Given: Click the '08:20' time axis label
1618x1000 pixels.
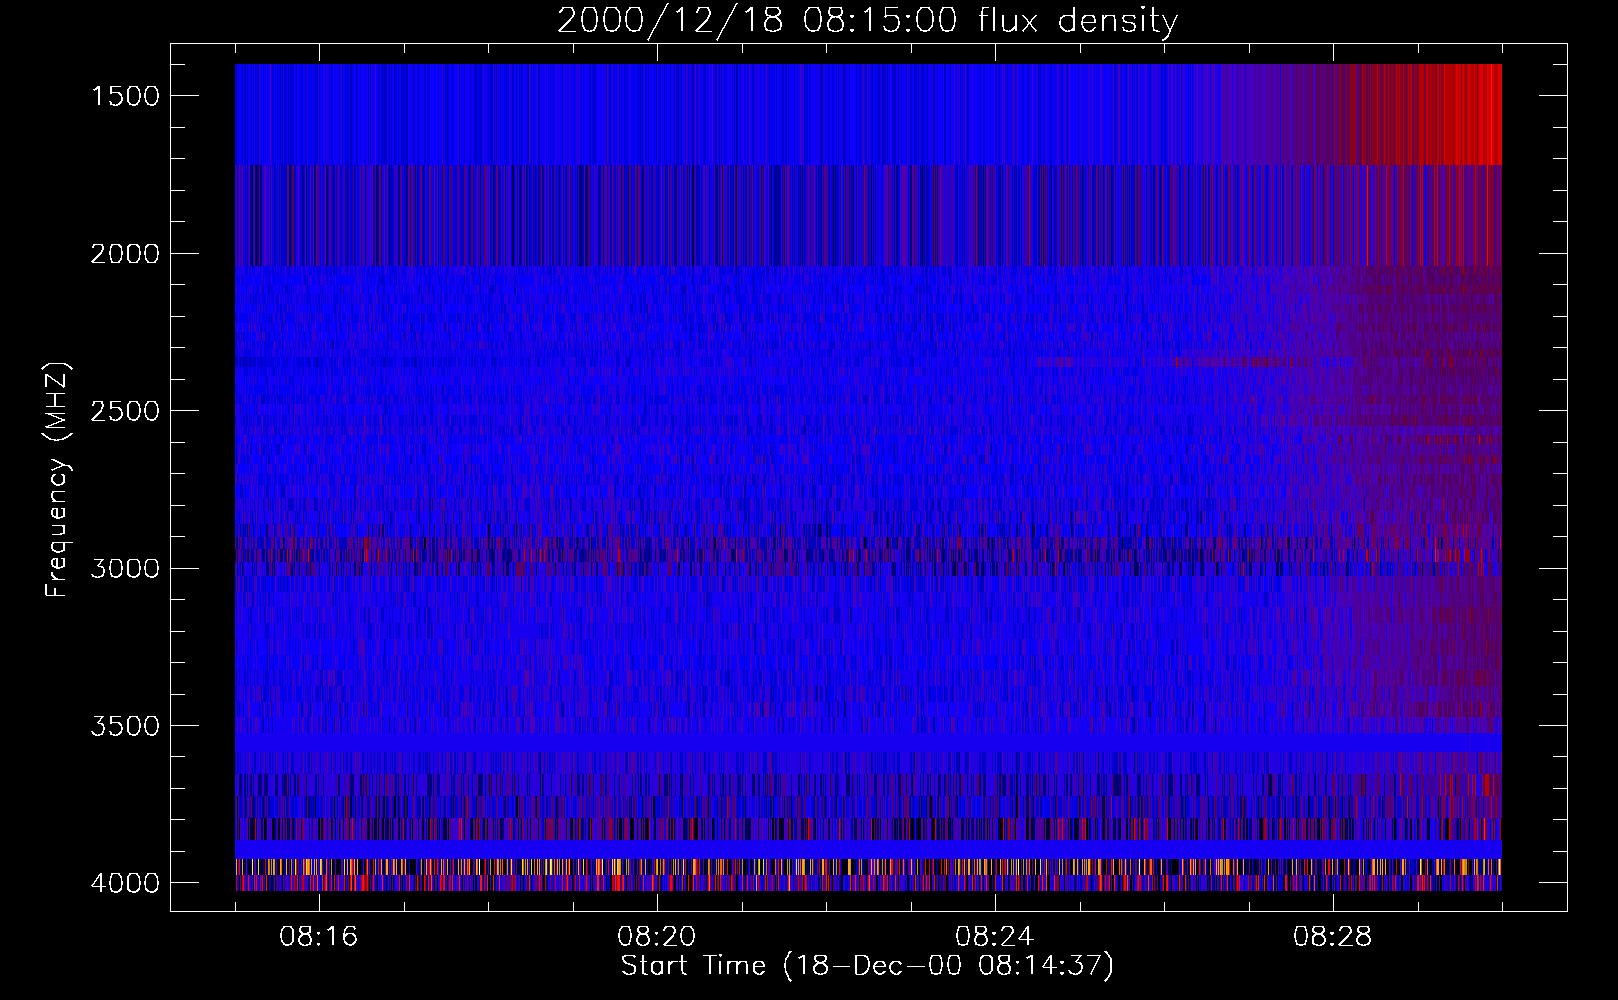Looking at the screenshot, I should (x=657, y=937).
